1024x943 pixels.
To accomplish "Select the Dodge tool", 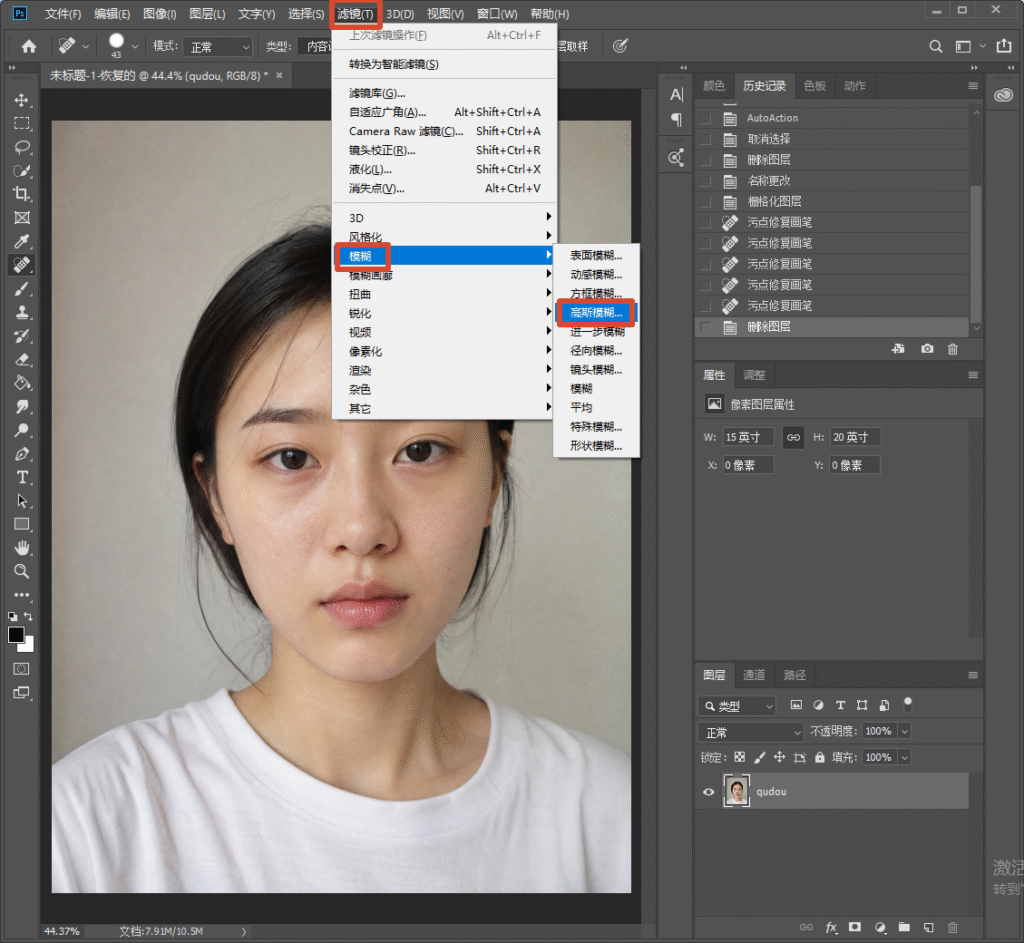I will coord(22,430).
